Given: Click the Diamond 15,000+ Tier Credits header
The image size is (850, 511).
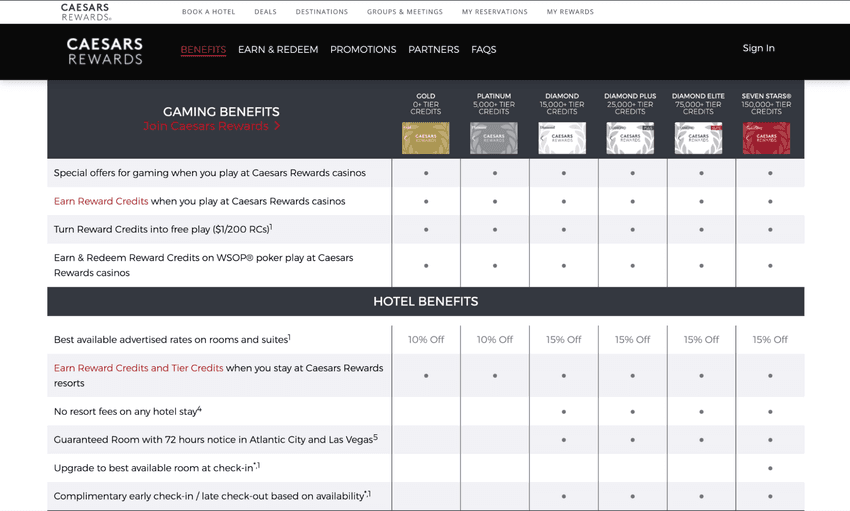Looking at the screenshot, I should [x=562, y=104].
